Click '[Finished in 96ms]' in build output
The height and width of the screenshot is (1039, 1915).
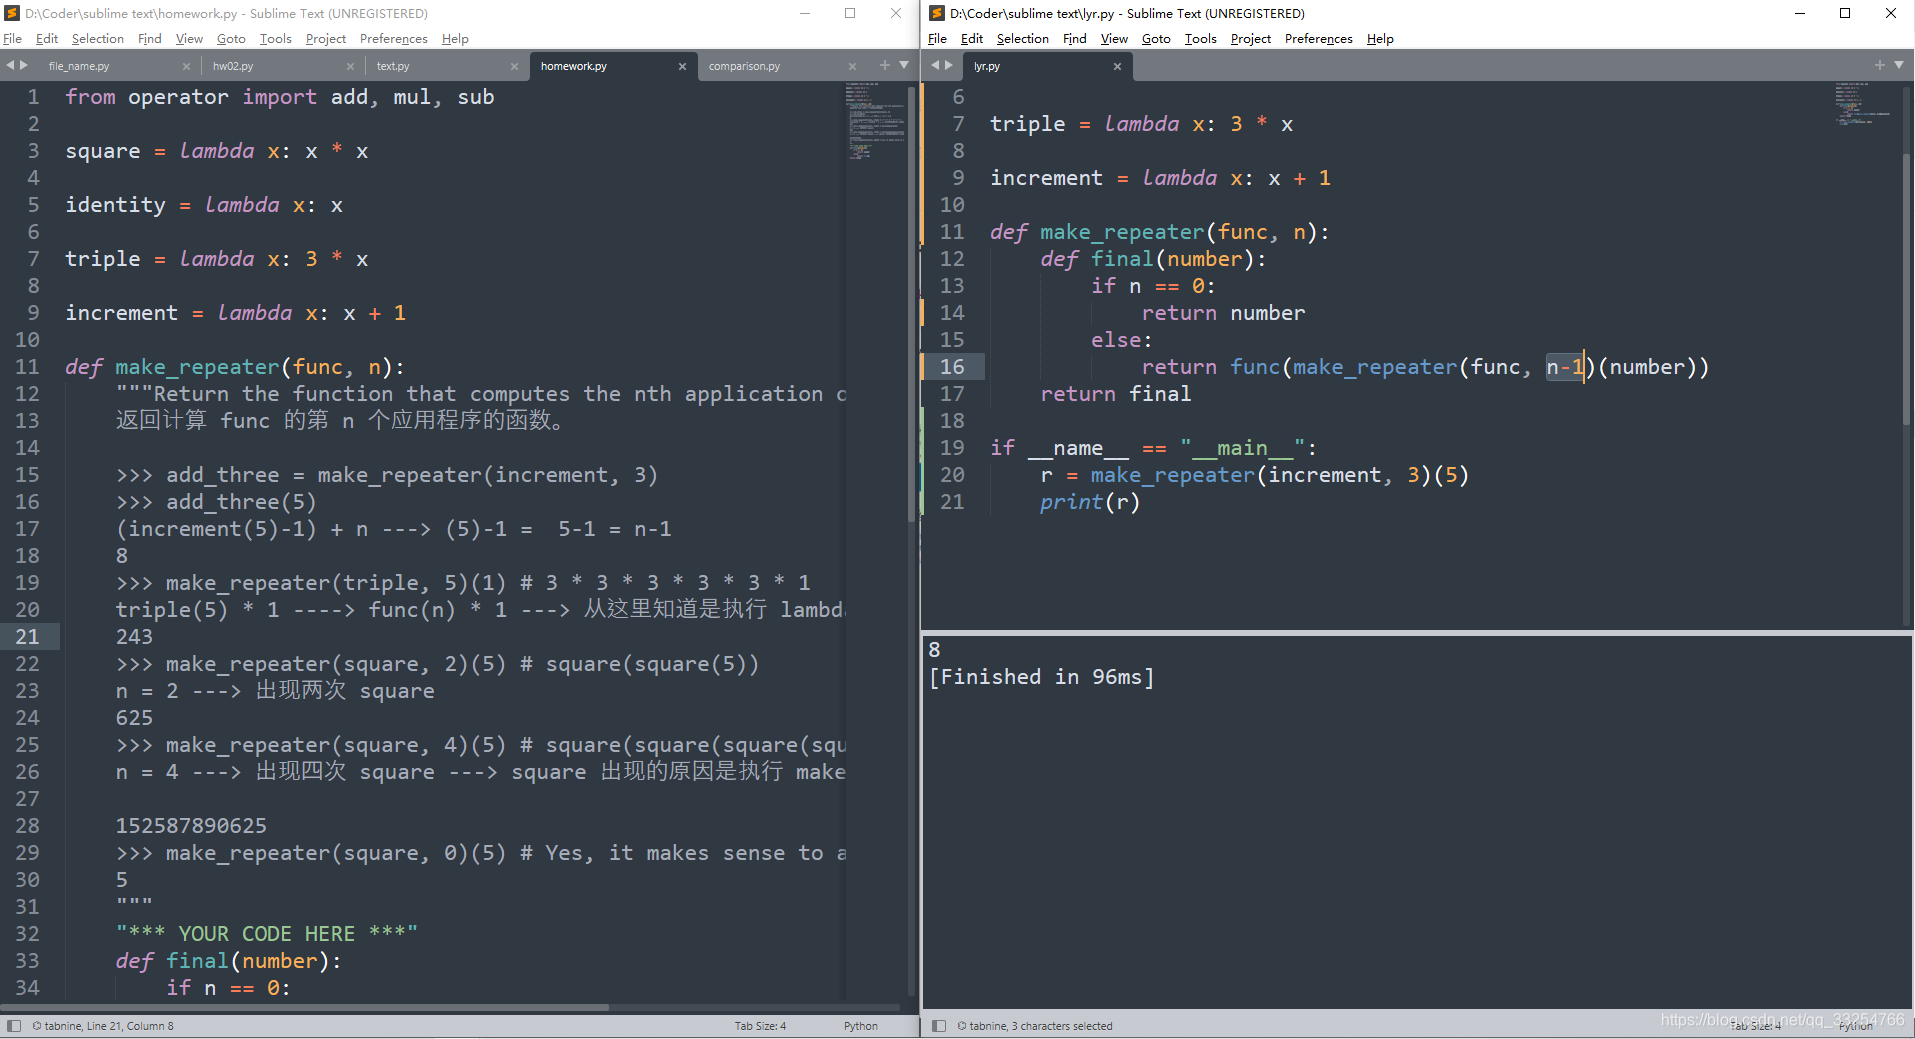click(x=1041, y=677)
